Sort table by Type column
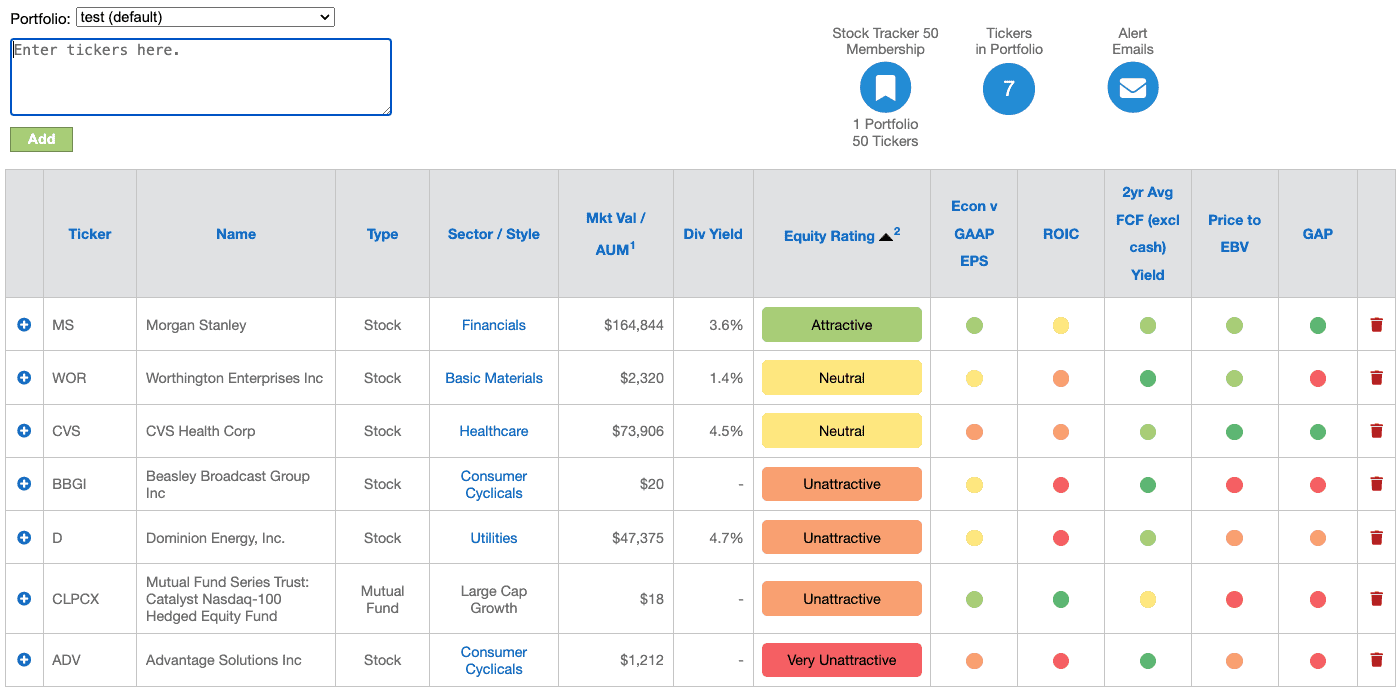Viewport: 1400px width, 691px height. click(x=382, y=234)
